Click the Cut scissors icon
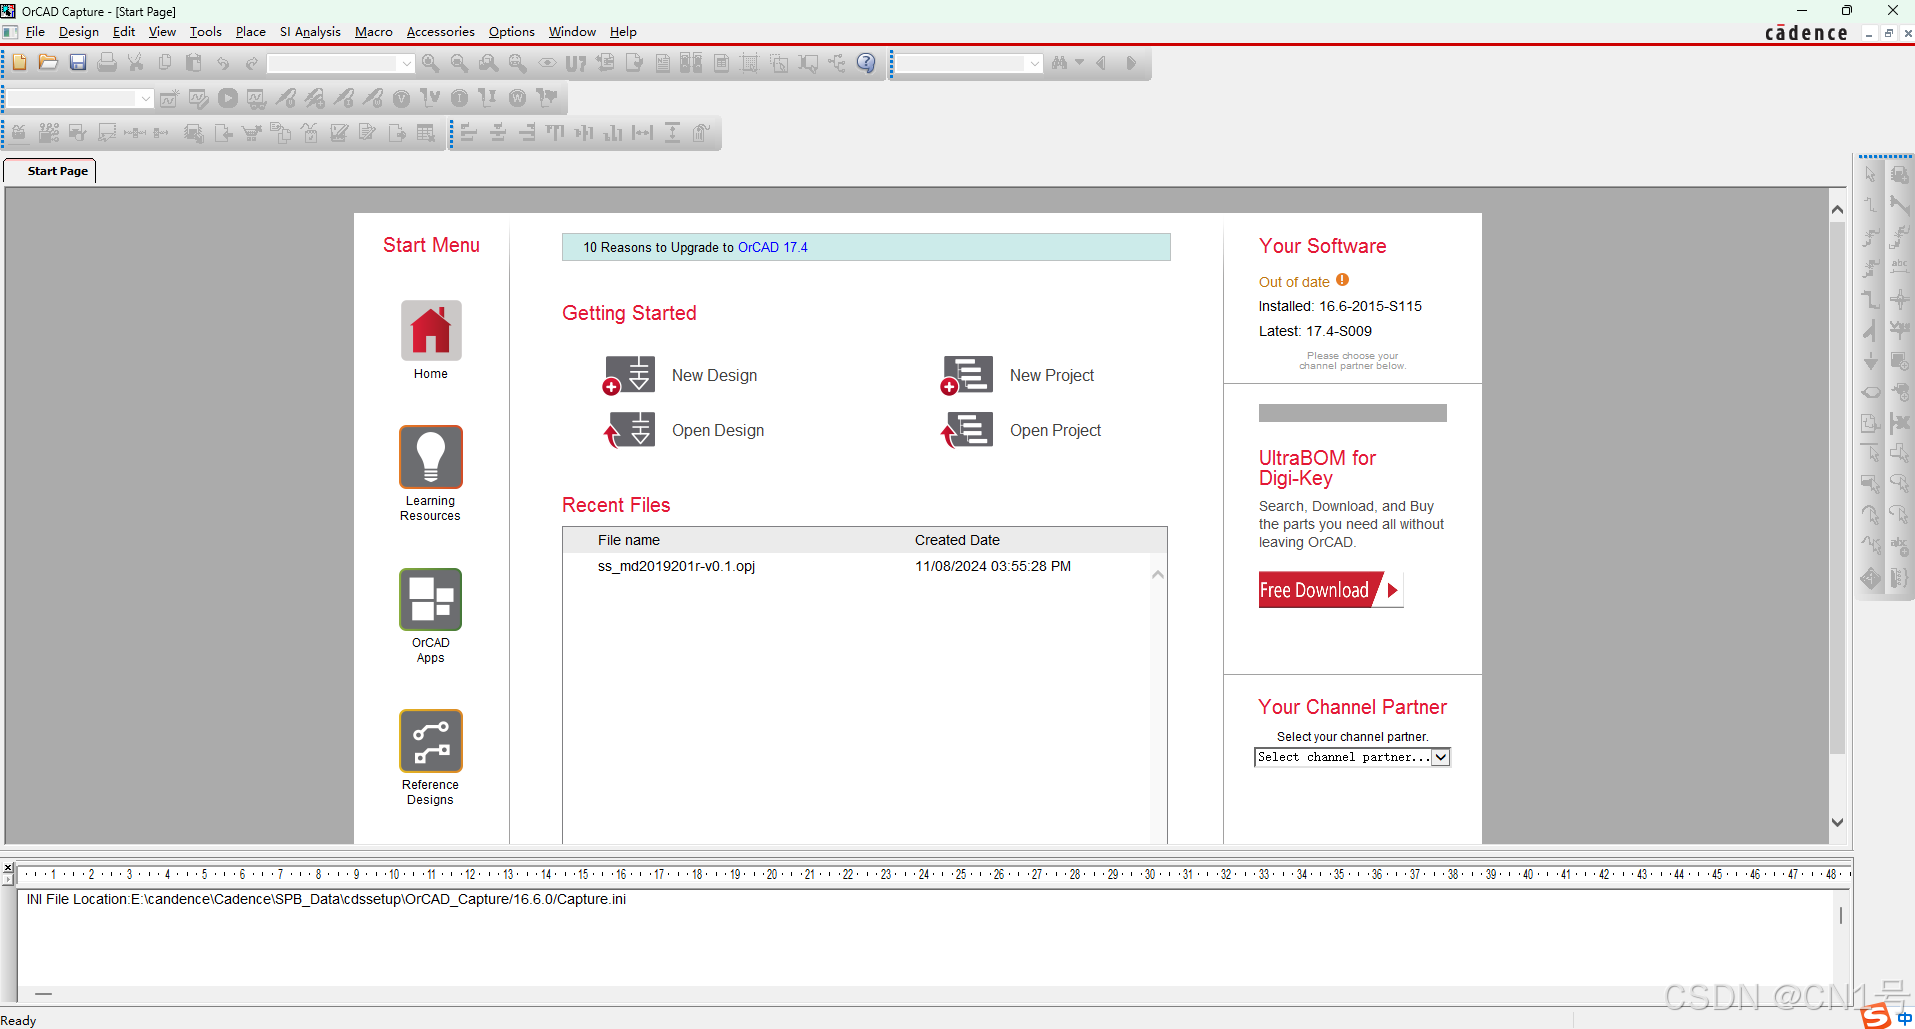 tap(136, 63)
